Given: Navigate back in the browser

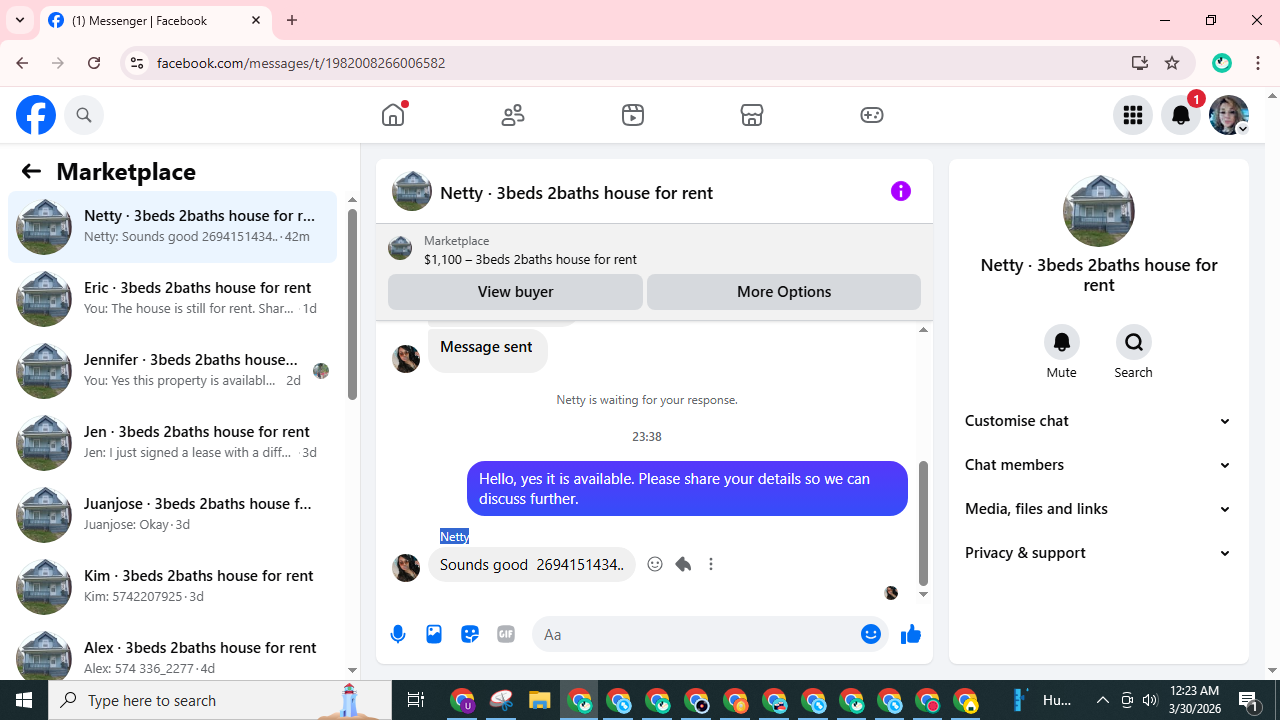Looking at the screenshot, I should click(22, 63).
